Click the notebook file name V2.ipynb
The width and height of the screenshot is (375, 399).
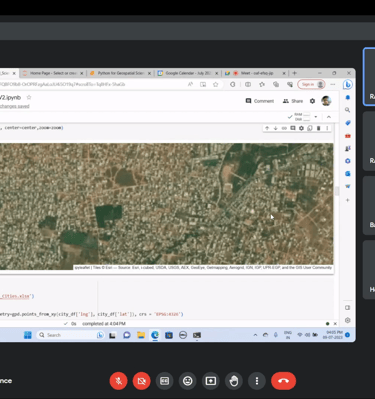click(10, 97)
